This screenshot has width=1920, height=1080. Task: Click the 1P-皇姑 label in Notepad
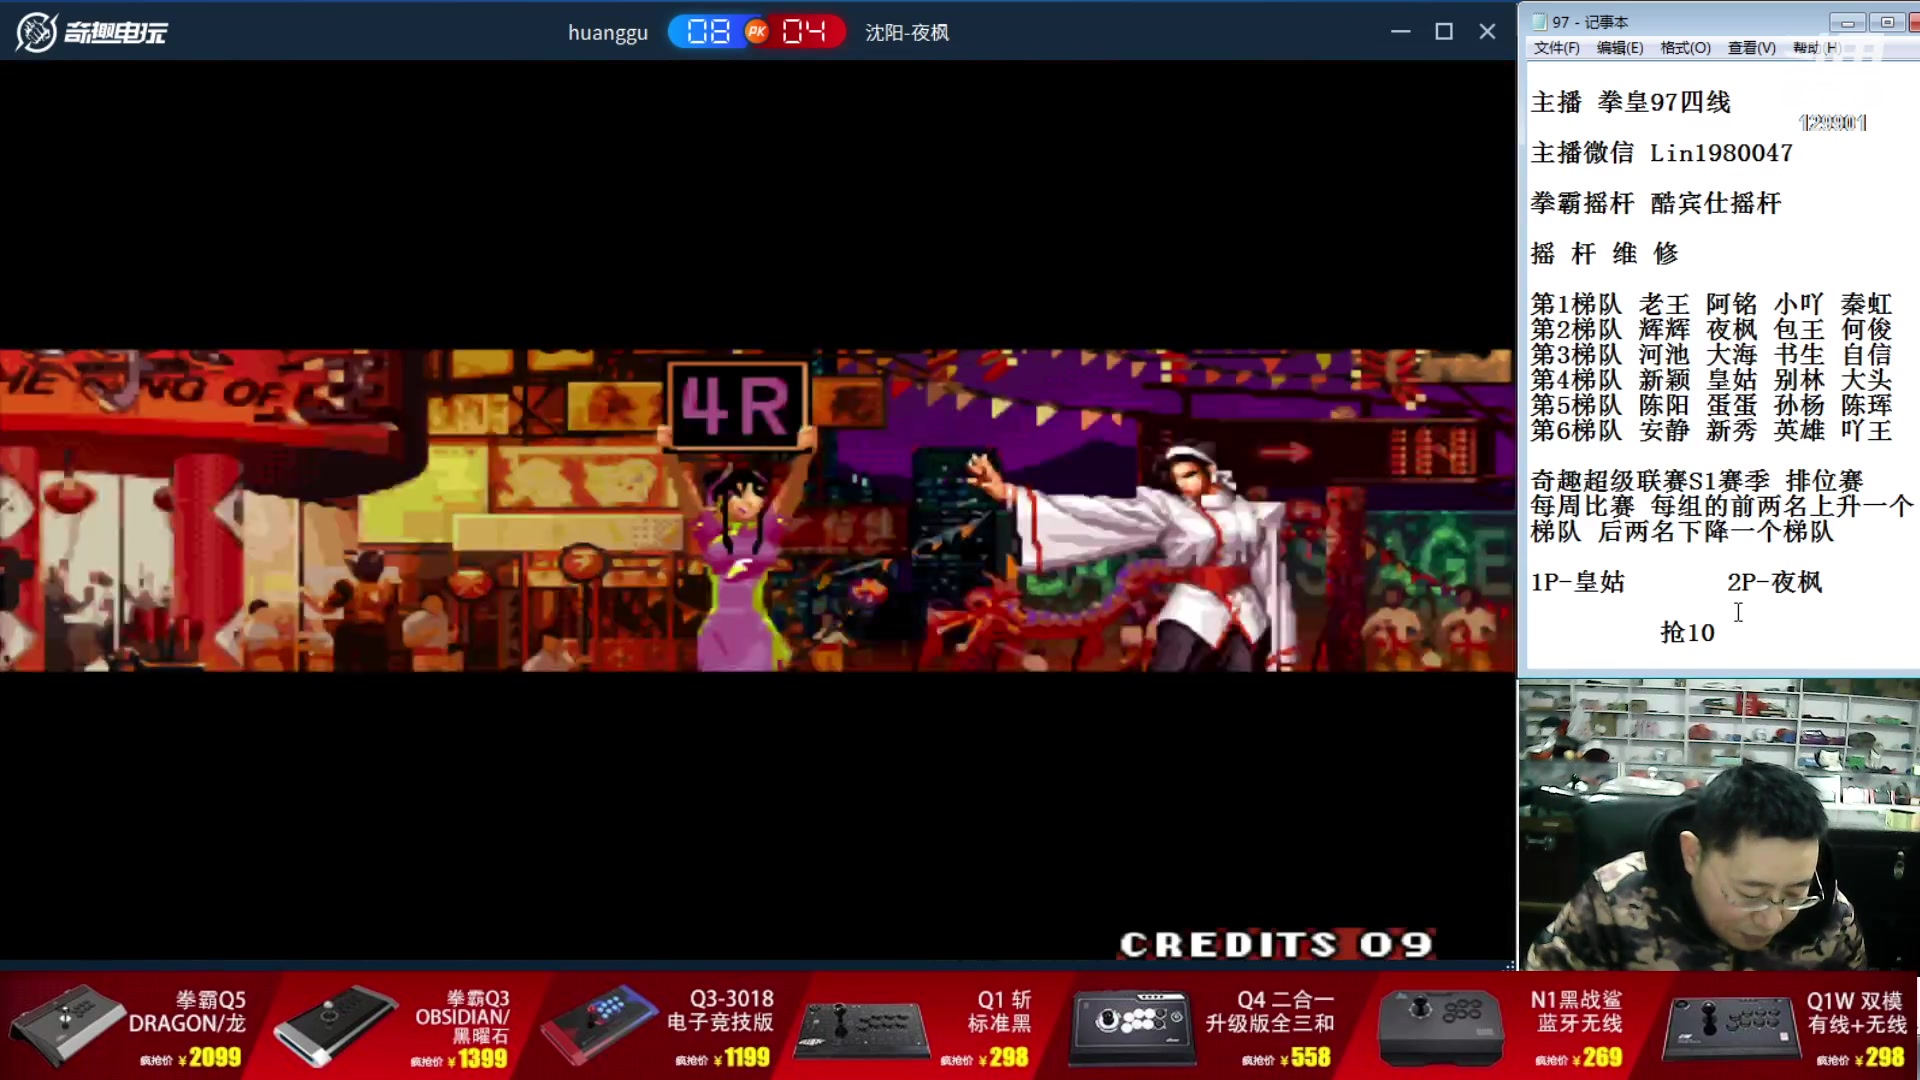(x=1578, y=582)
